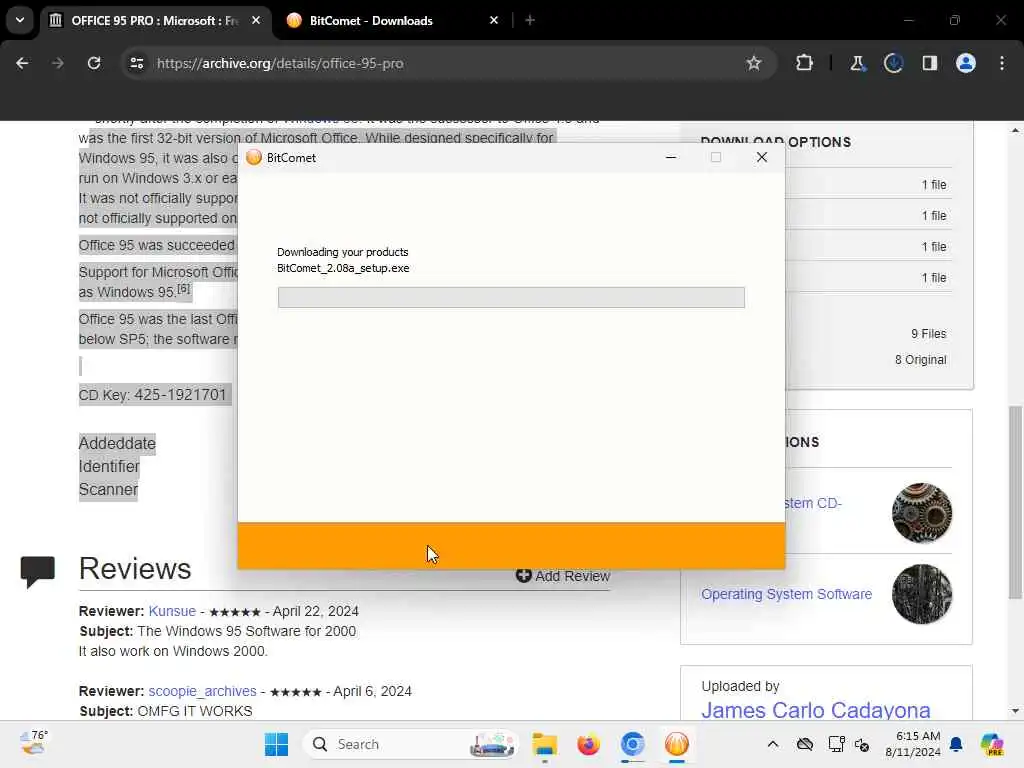The height and width of the screenshot is (768, 1024).
Task: Click the BitComet download progress bar
Action: (x=511, y=297)
